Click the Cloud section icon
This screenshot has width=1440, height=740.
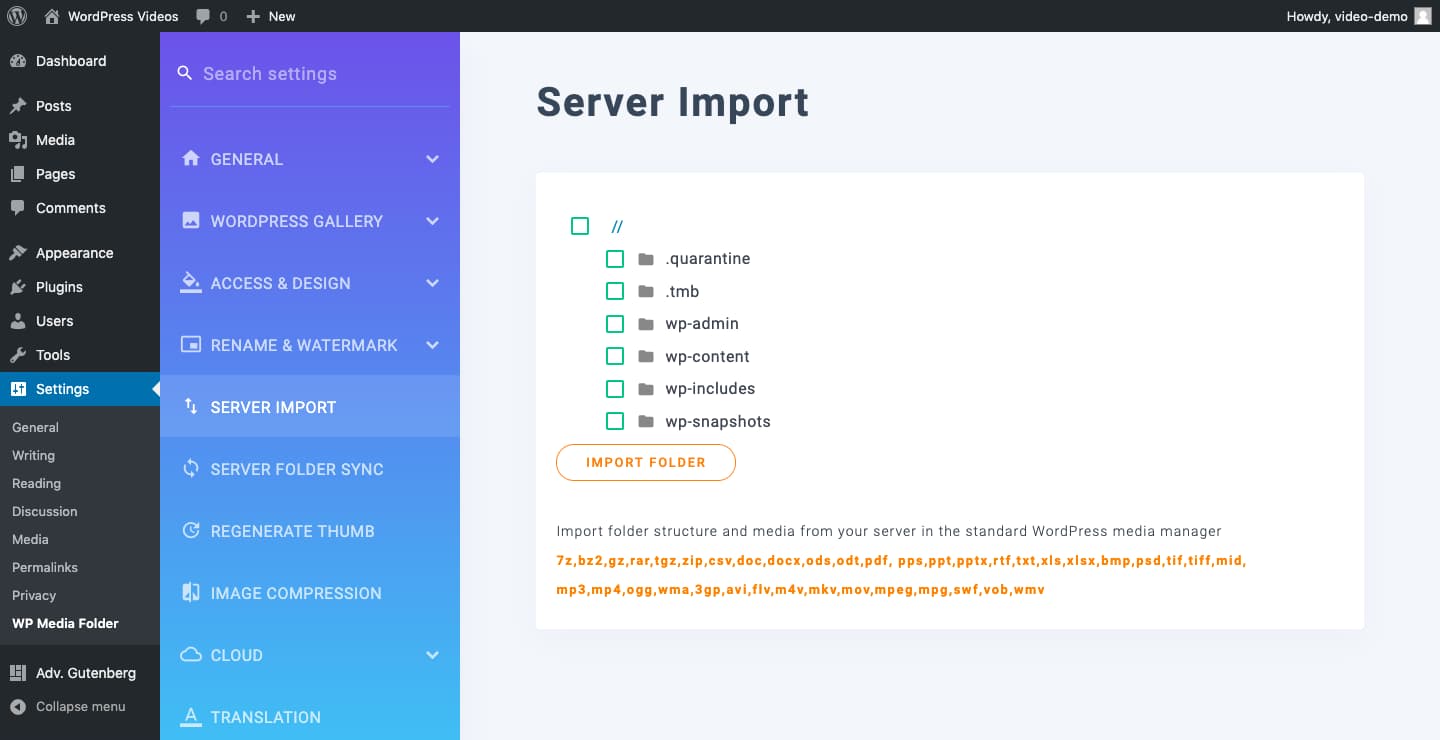pyautogui.click(x=190, y=654)
